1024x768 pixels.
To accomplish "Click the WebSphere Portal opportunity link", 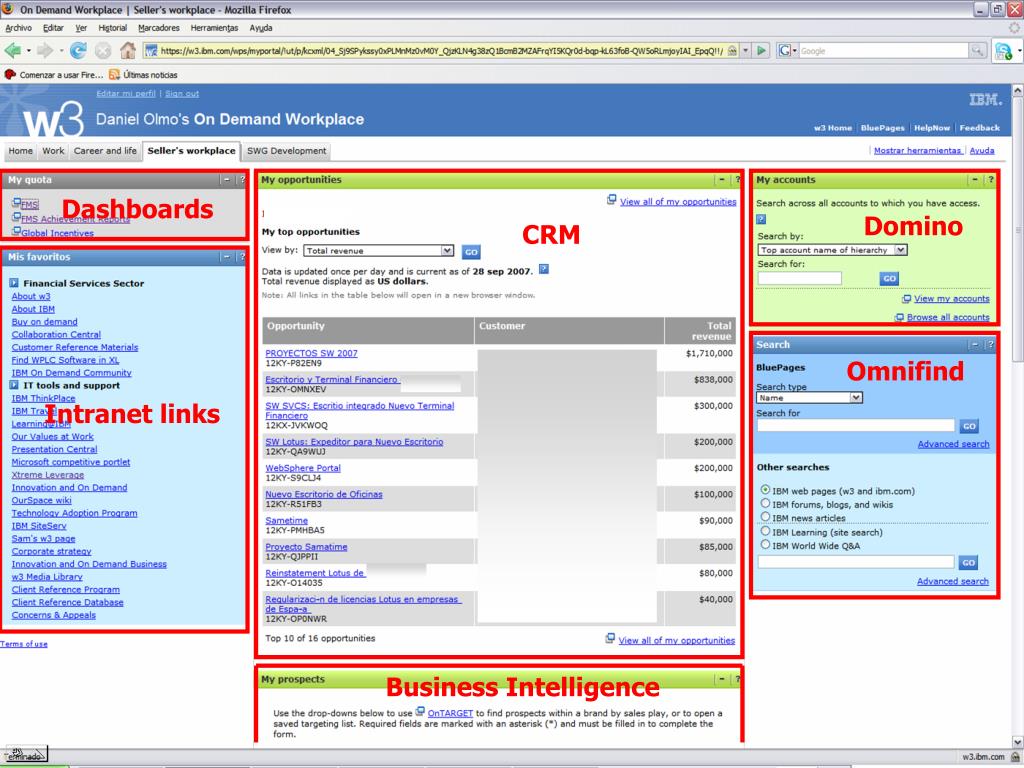I will (303, 468).
